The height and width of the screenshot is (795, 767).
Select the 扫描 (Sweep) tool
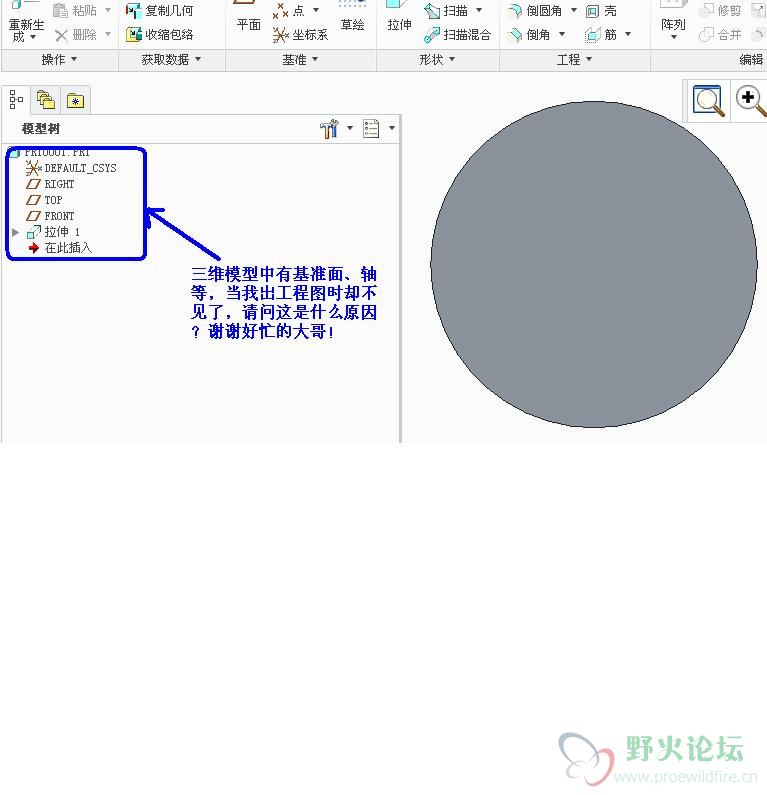[446, 10]
